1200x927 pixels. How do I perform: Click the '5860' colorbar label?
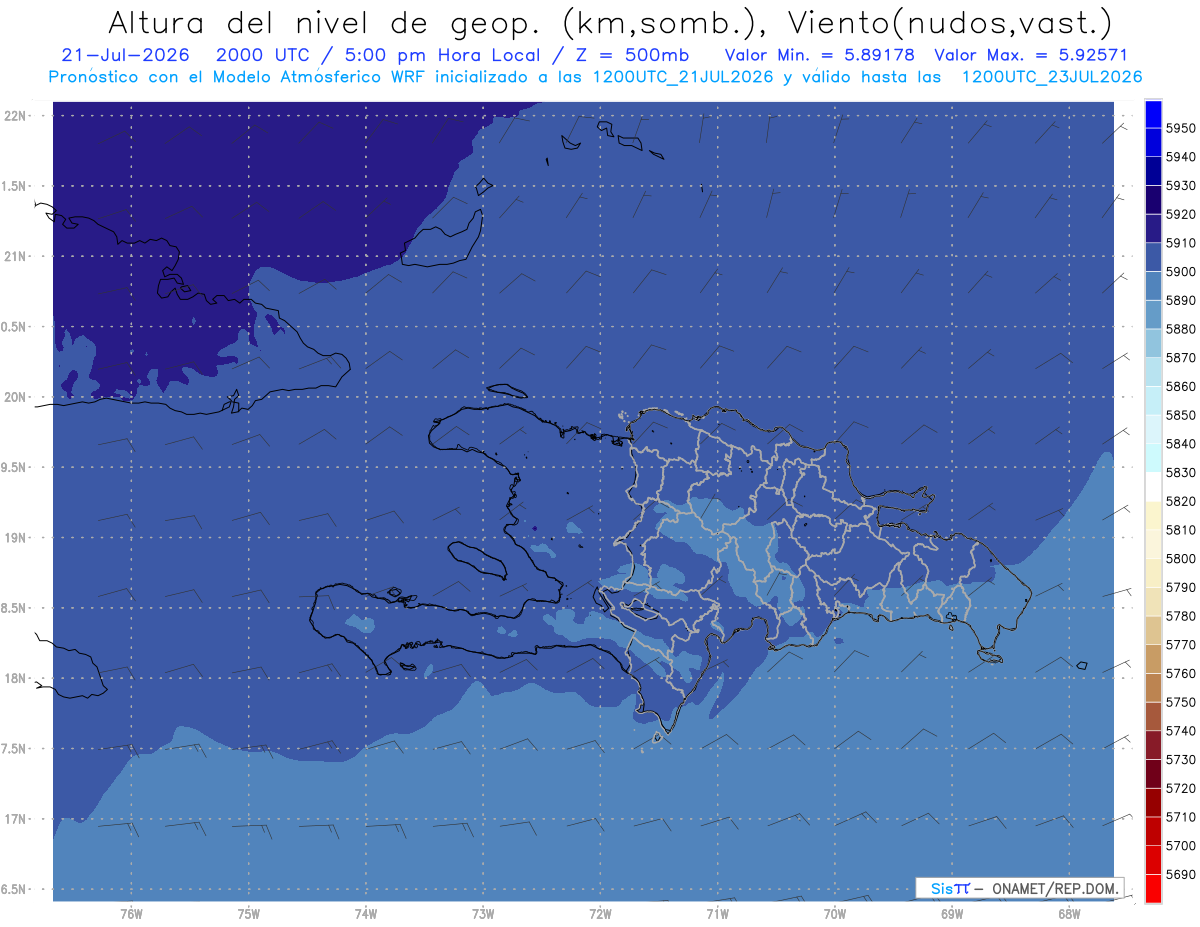[x=1181, y=386]
